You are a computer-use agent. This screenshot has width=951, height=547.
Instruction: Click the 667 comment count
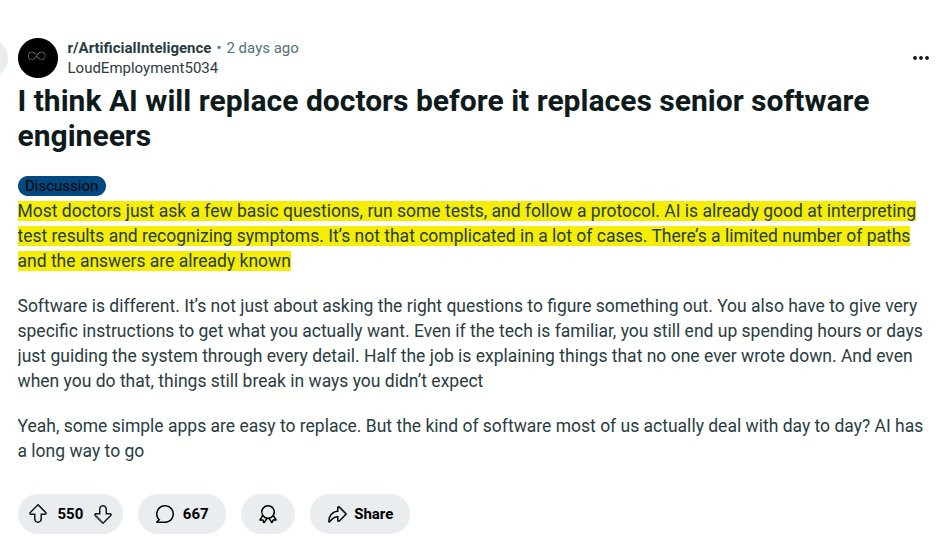click(196, 514)
